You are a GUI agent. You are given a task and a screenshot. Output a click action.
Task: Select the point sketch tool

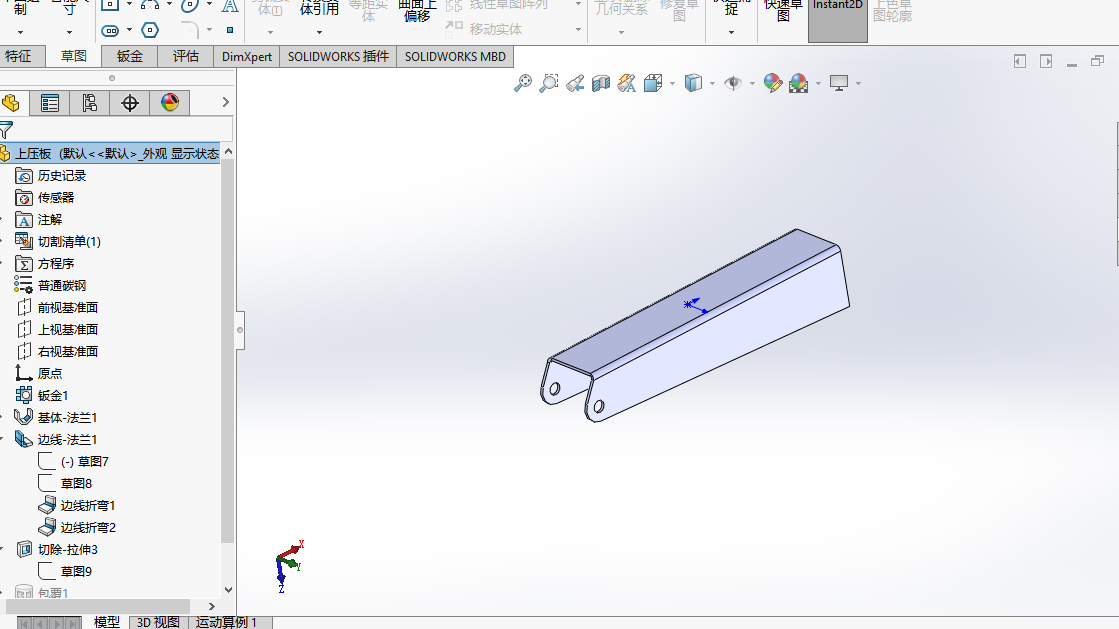click(230, 30)
